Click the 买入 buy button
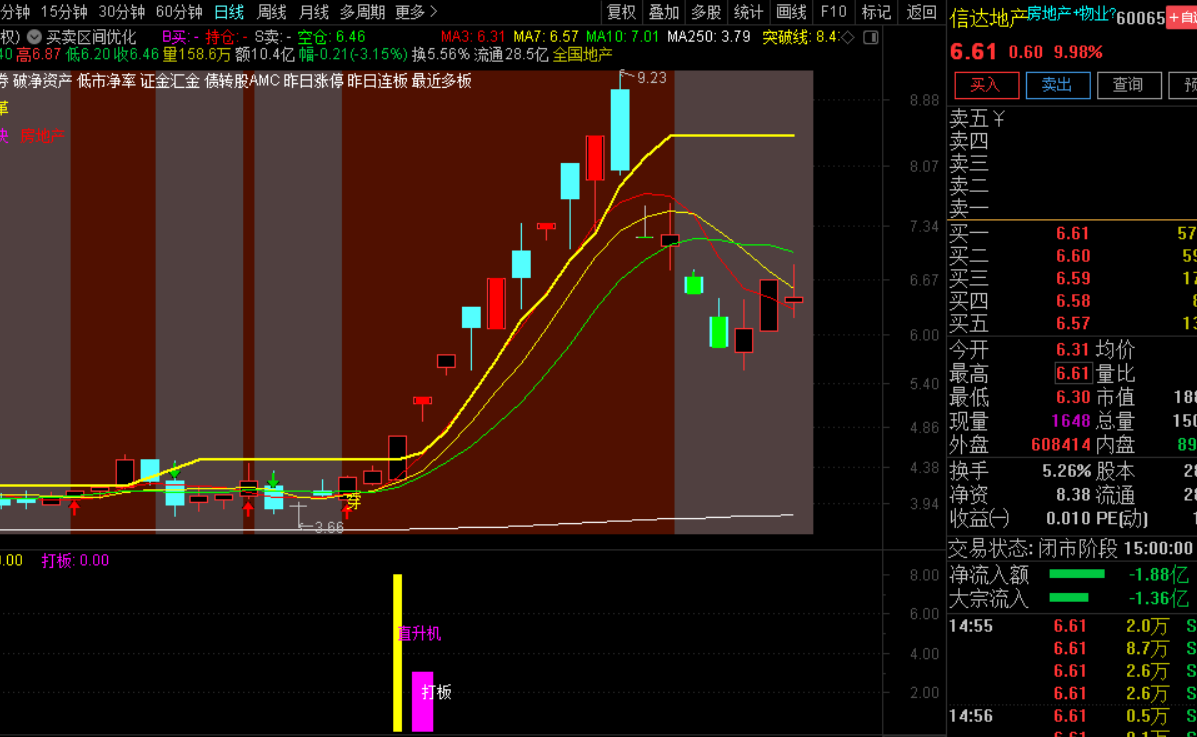This screenshot has width=1197, height=737. pyautogui.click(x=985, y=85)
